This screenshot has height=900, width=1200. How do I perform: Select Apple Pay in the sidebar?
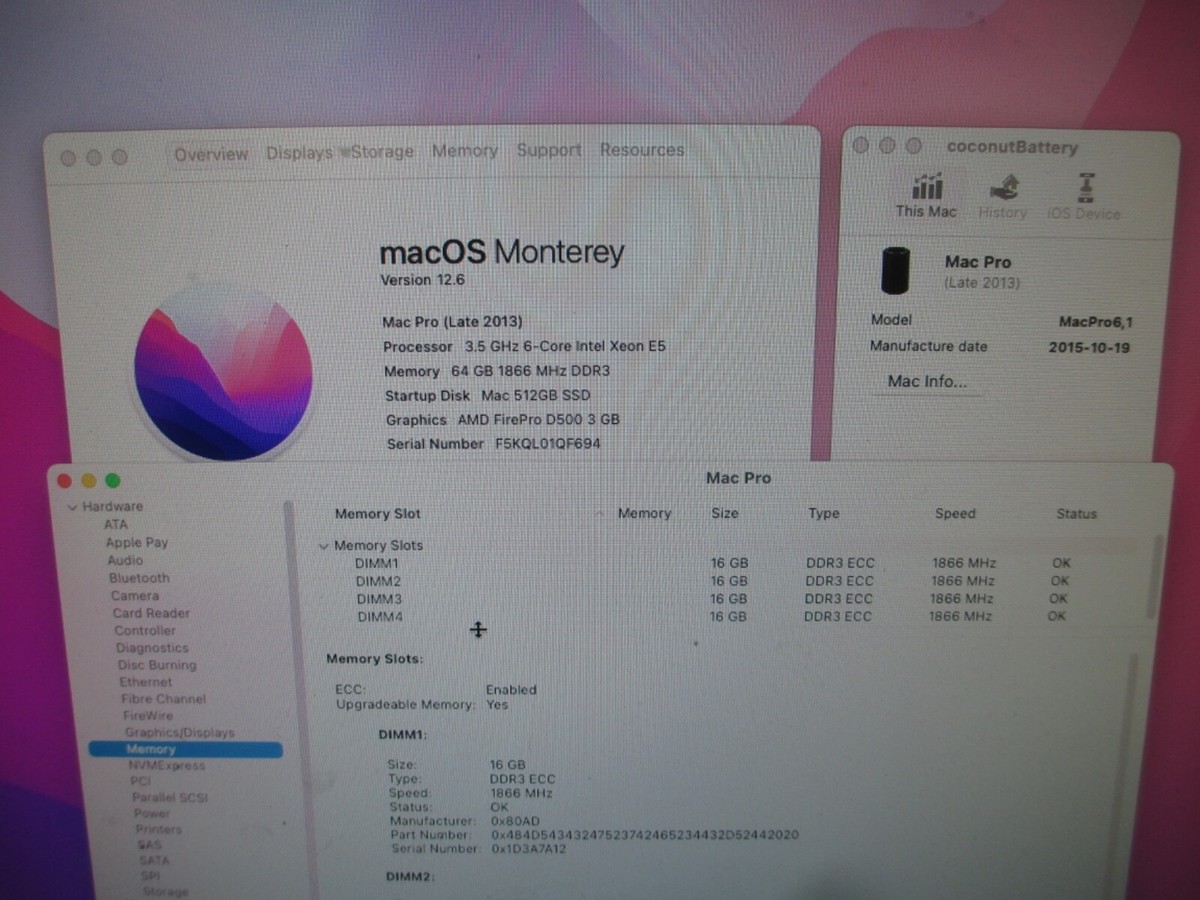137,542
